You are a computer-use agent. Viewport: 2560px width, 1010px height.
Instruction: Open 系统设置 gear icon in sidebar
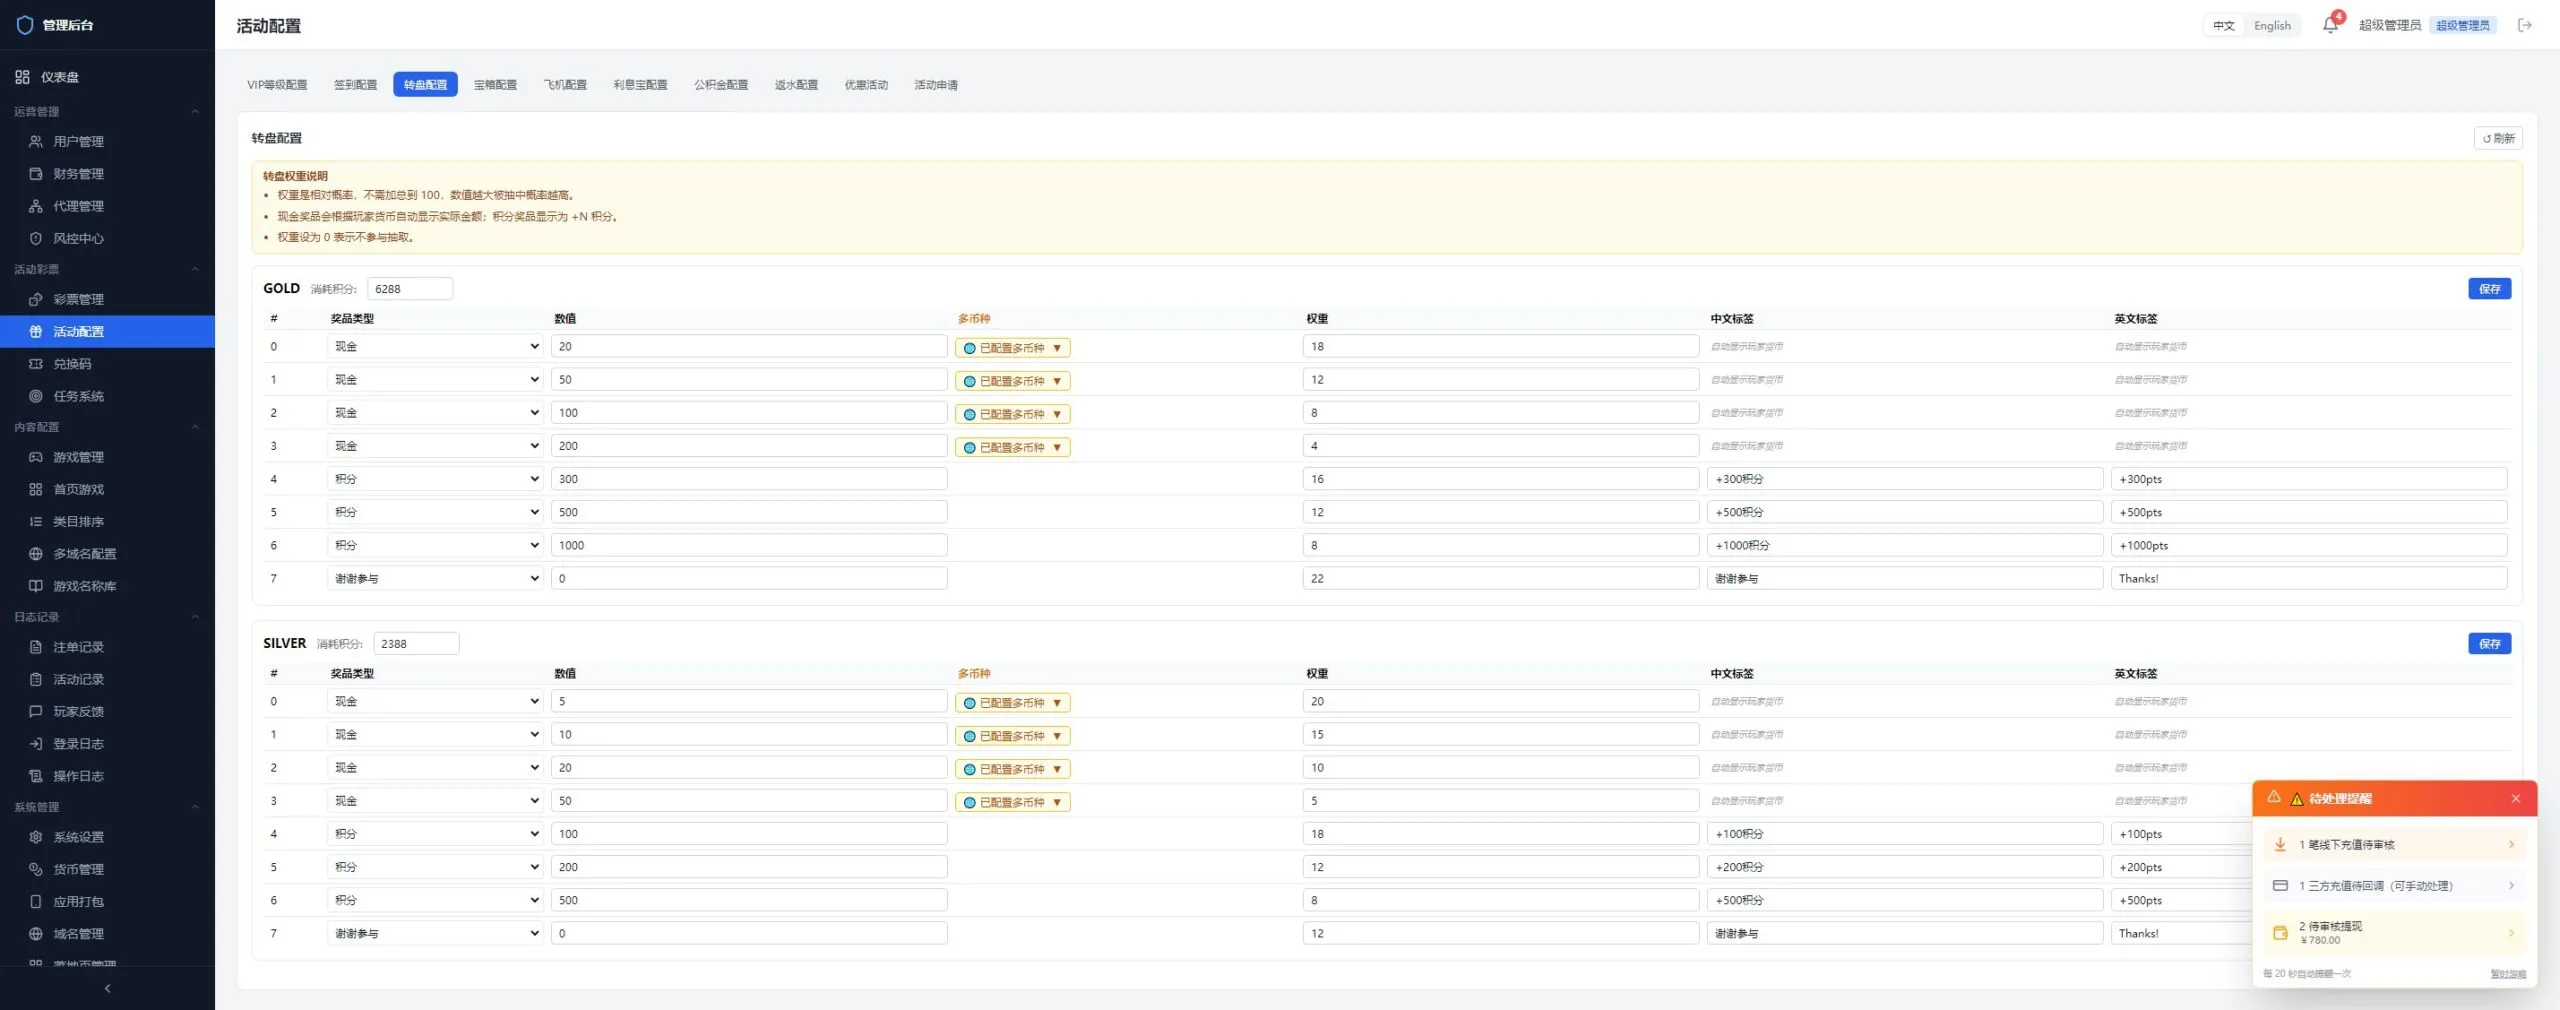(36, 837)
